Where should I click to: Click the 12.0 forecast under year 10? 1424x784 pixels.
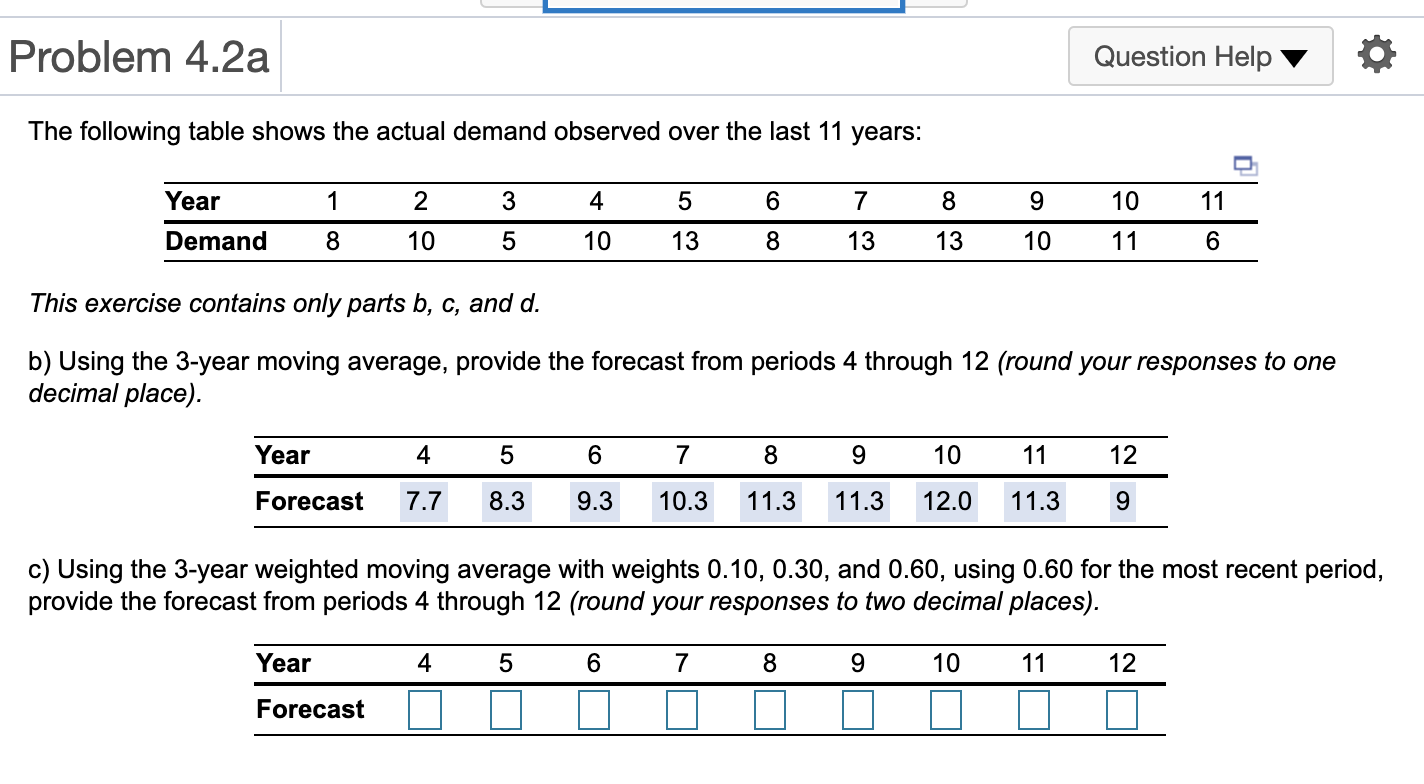(946, 501)
